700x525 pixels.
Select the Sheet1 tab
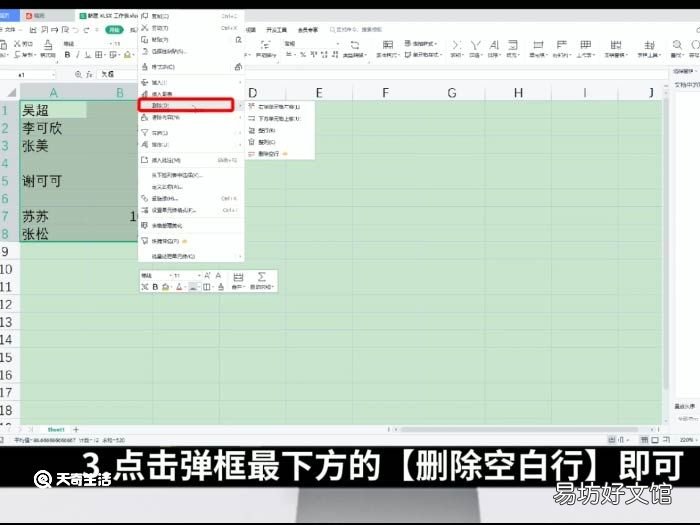(56, 429)
